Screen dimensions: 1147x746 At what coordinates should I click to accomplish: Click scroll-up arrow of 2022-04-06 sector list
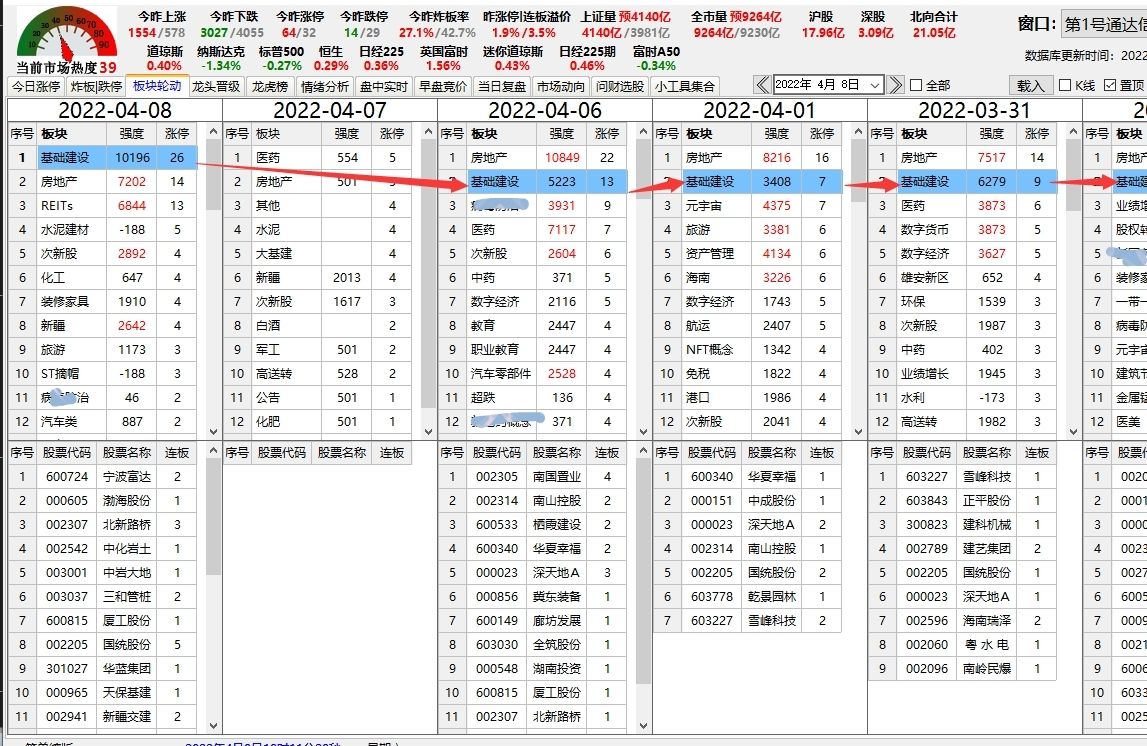point(644,132)
